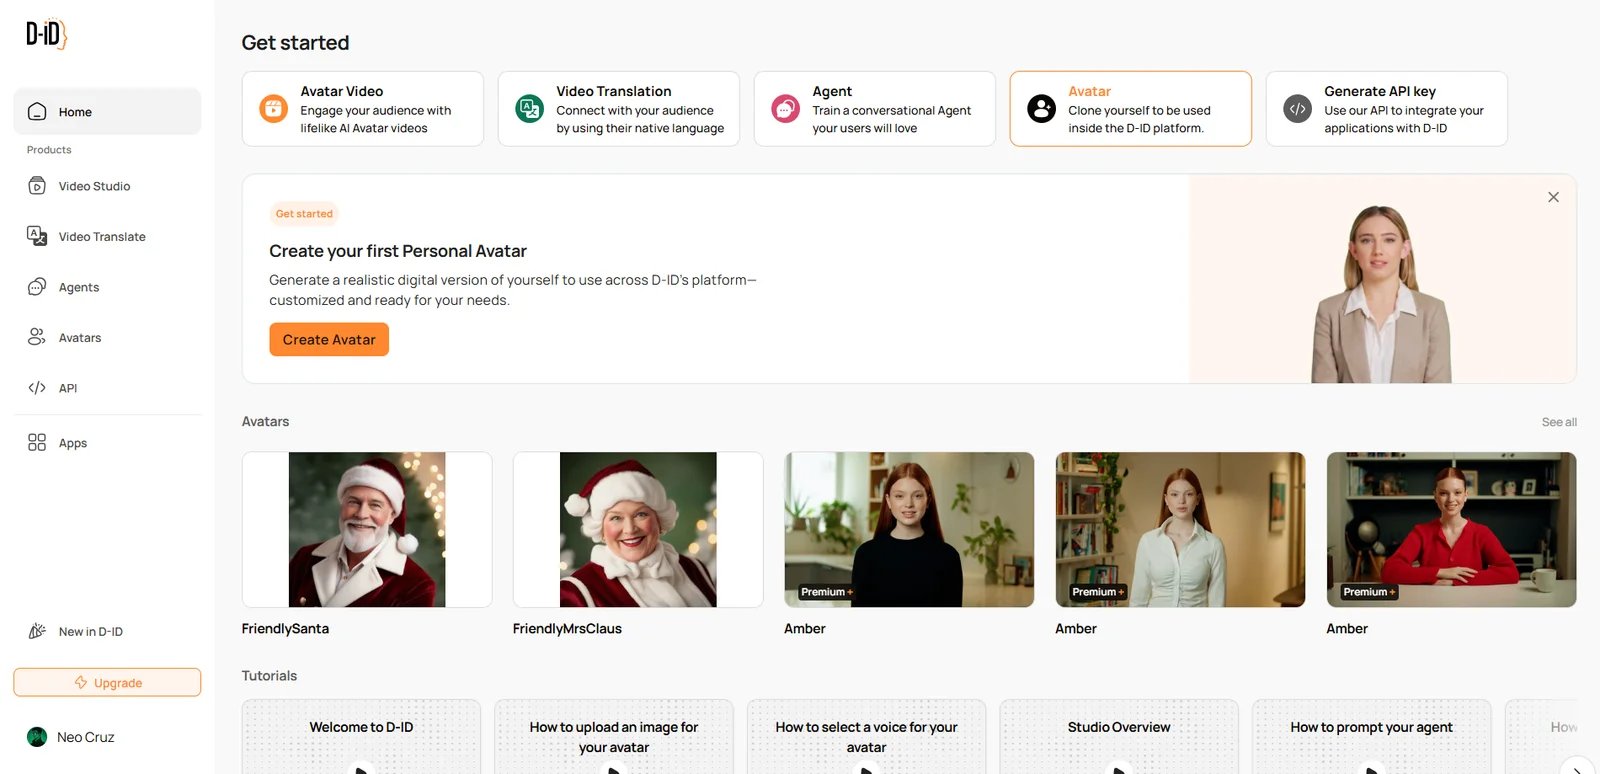Open How to upload an image tutorial

614,737
